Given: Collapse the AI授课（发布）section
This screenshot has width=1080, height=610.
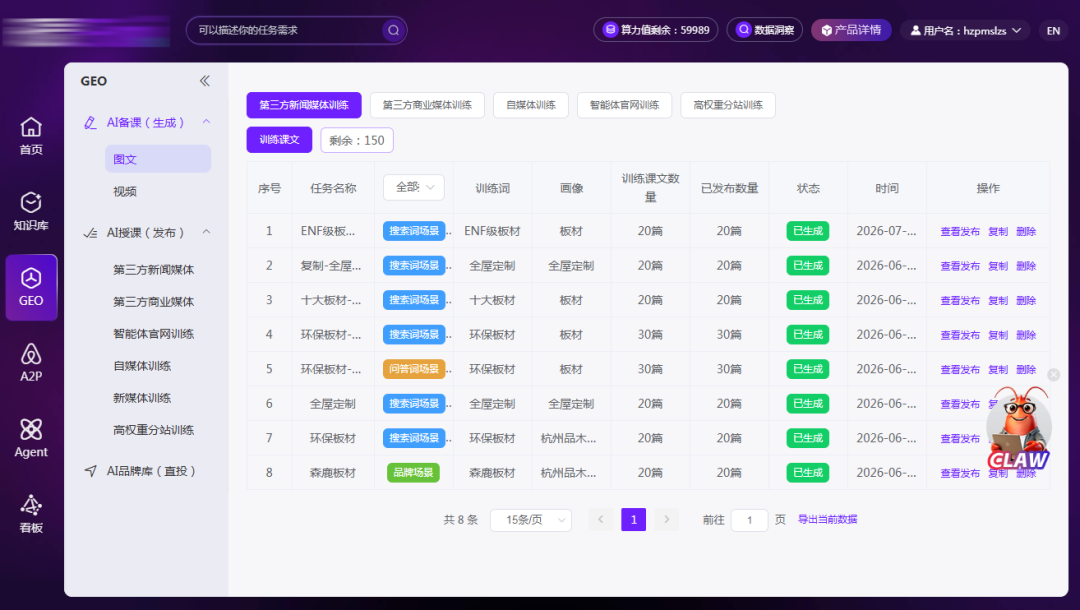Looking at the screenshot, I should (206, 232).
